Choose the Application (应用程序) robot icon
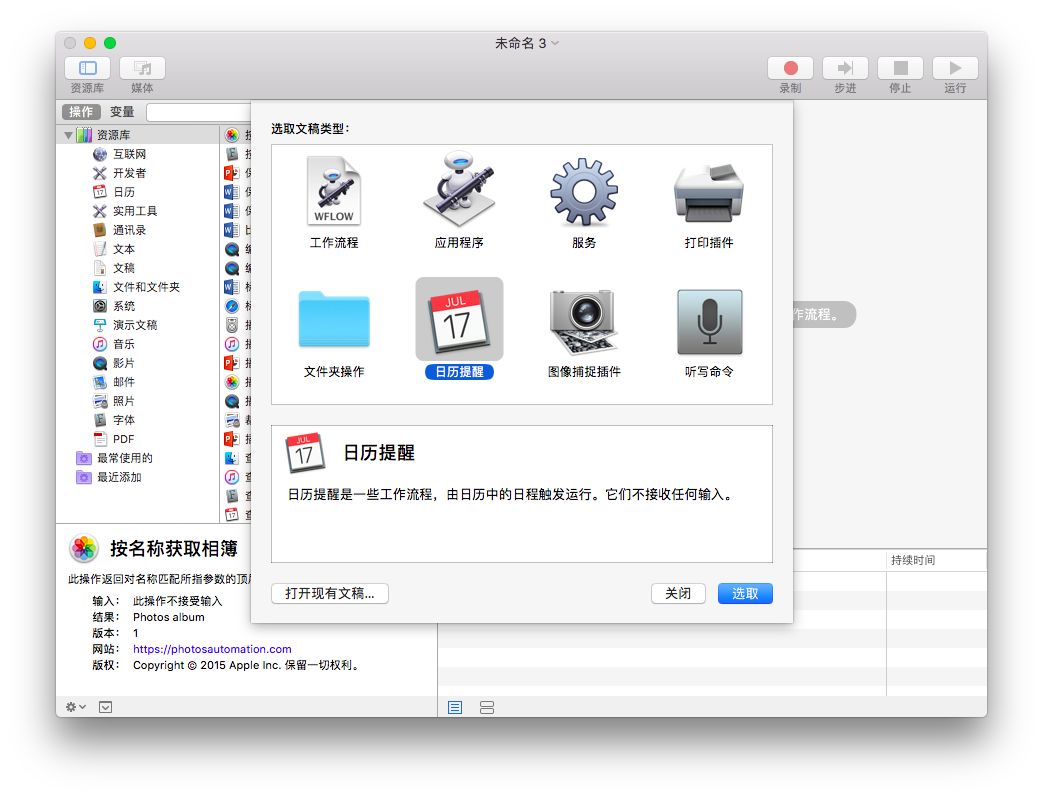This screenshot has width=1043, height=797. 459,192
